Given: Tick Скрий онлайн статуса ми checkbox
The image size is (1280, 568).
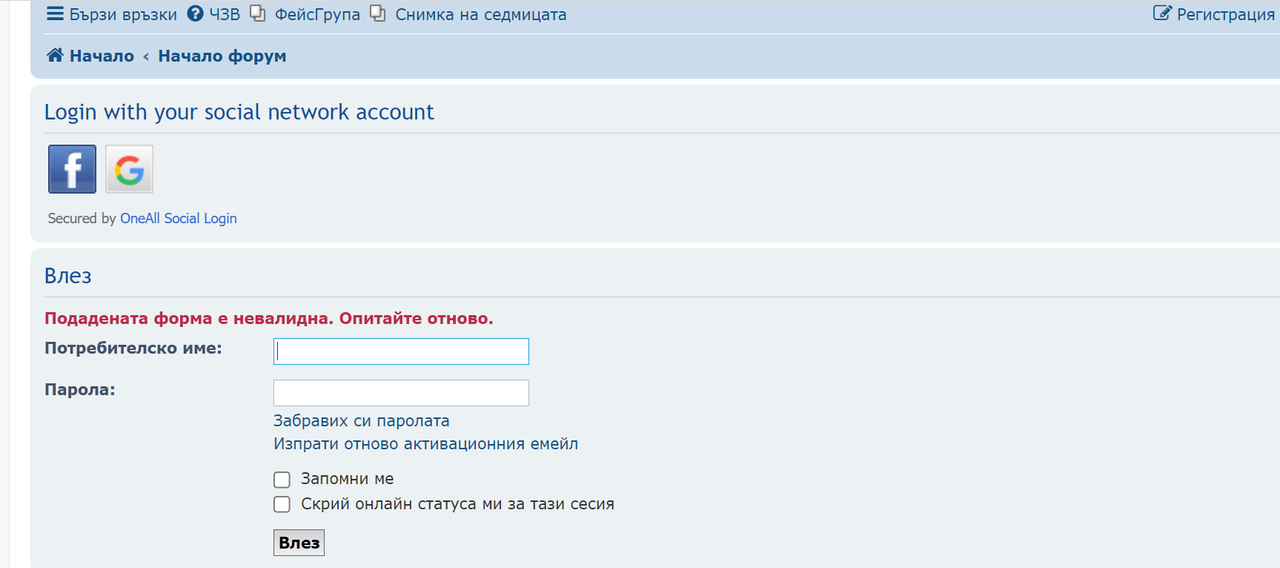Looking at the screenshot, I should click(x=282, y=504).
